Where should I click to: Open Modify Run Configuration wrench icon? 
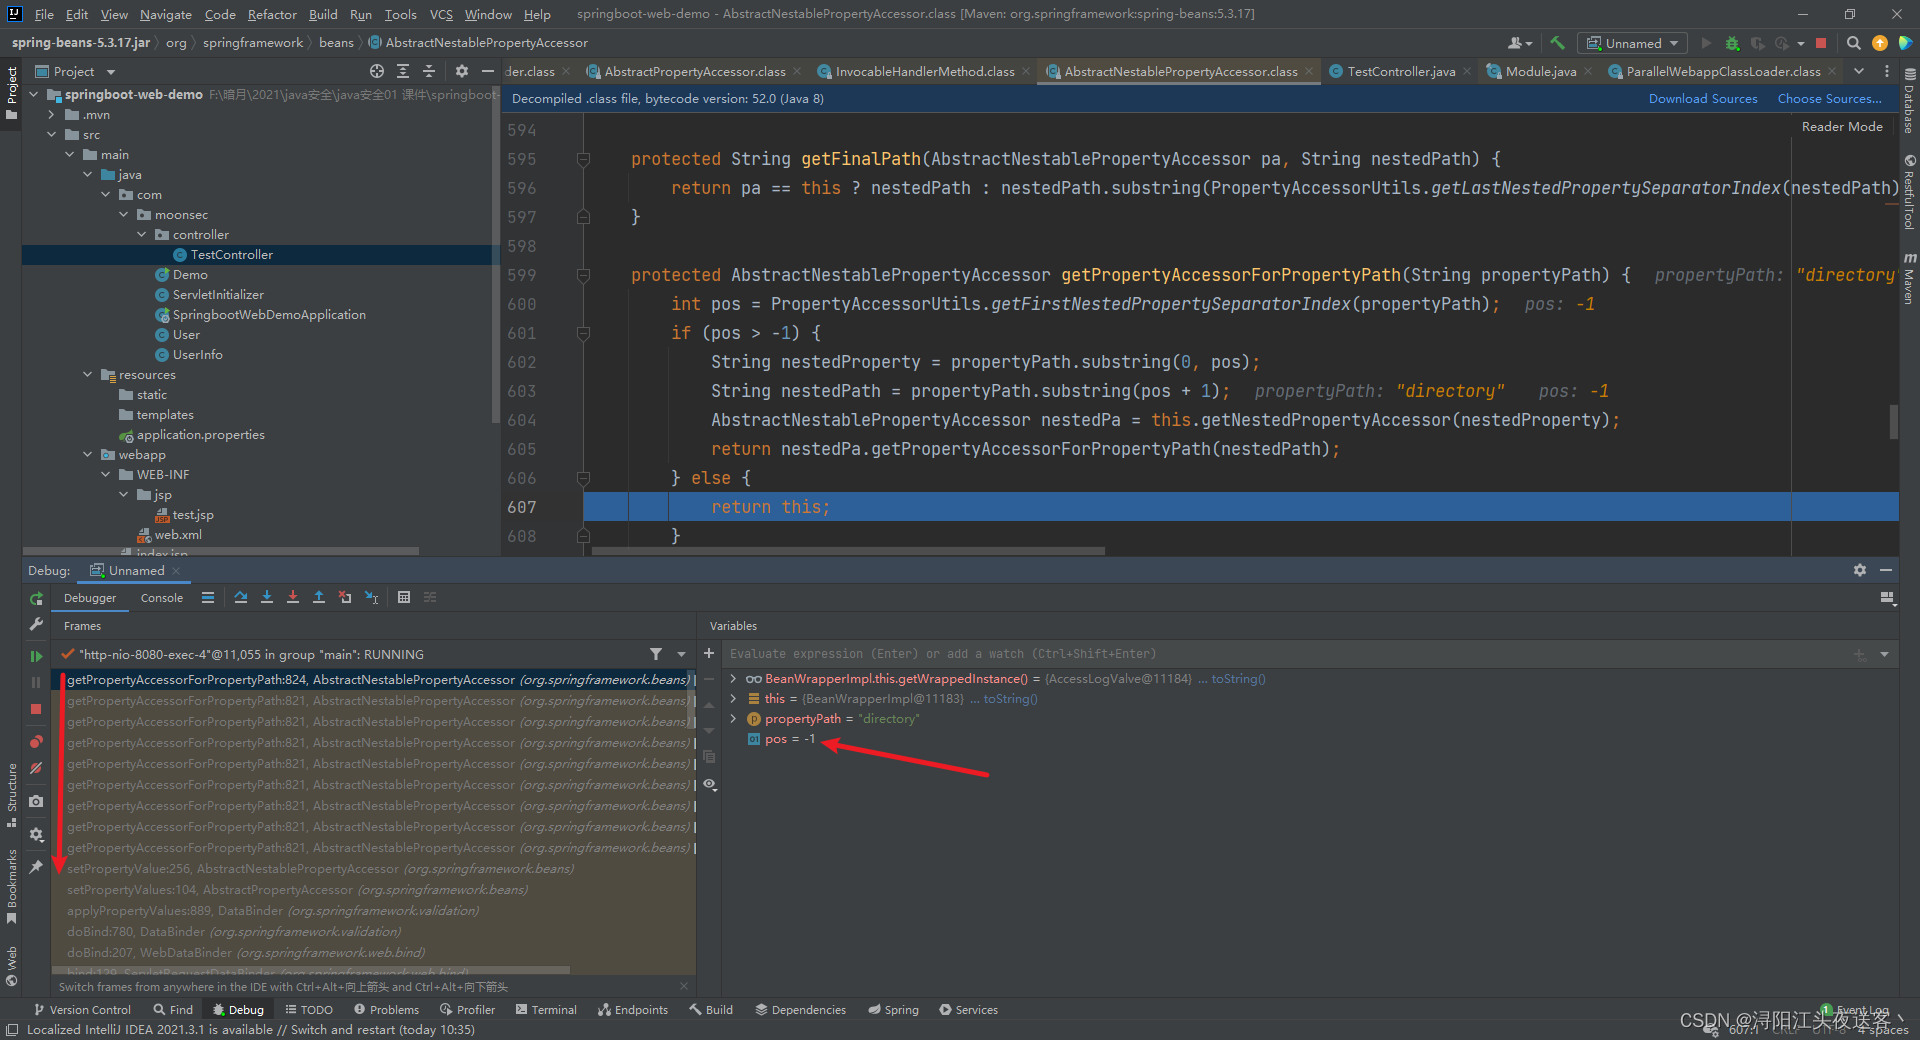coord(36,624)
